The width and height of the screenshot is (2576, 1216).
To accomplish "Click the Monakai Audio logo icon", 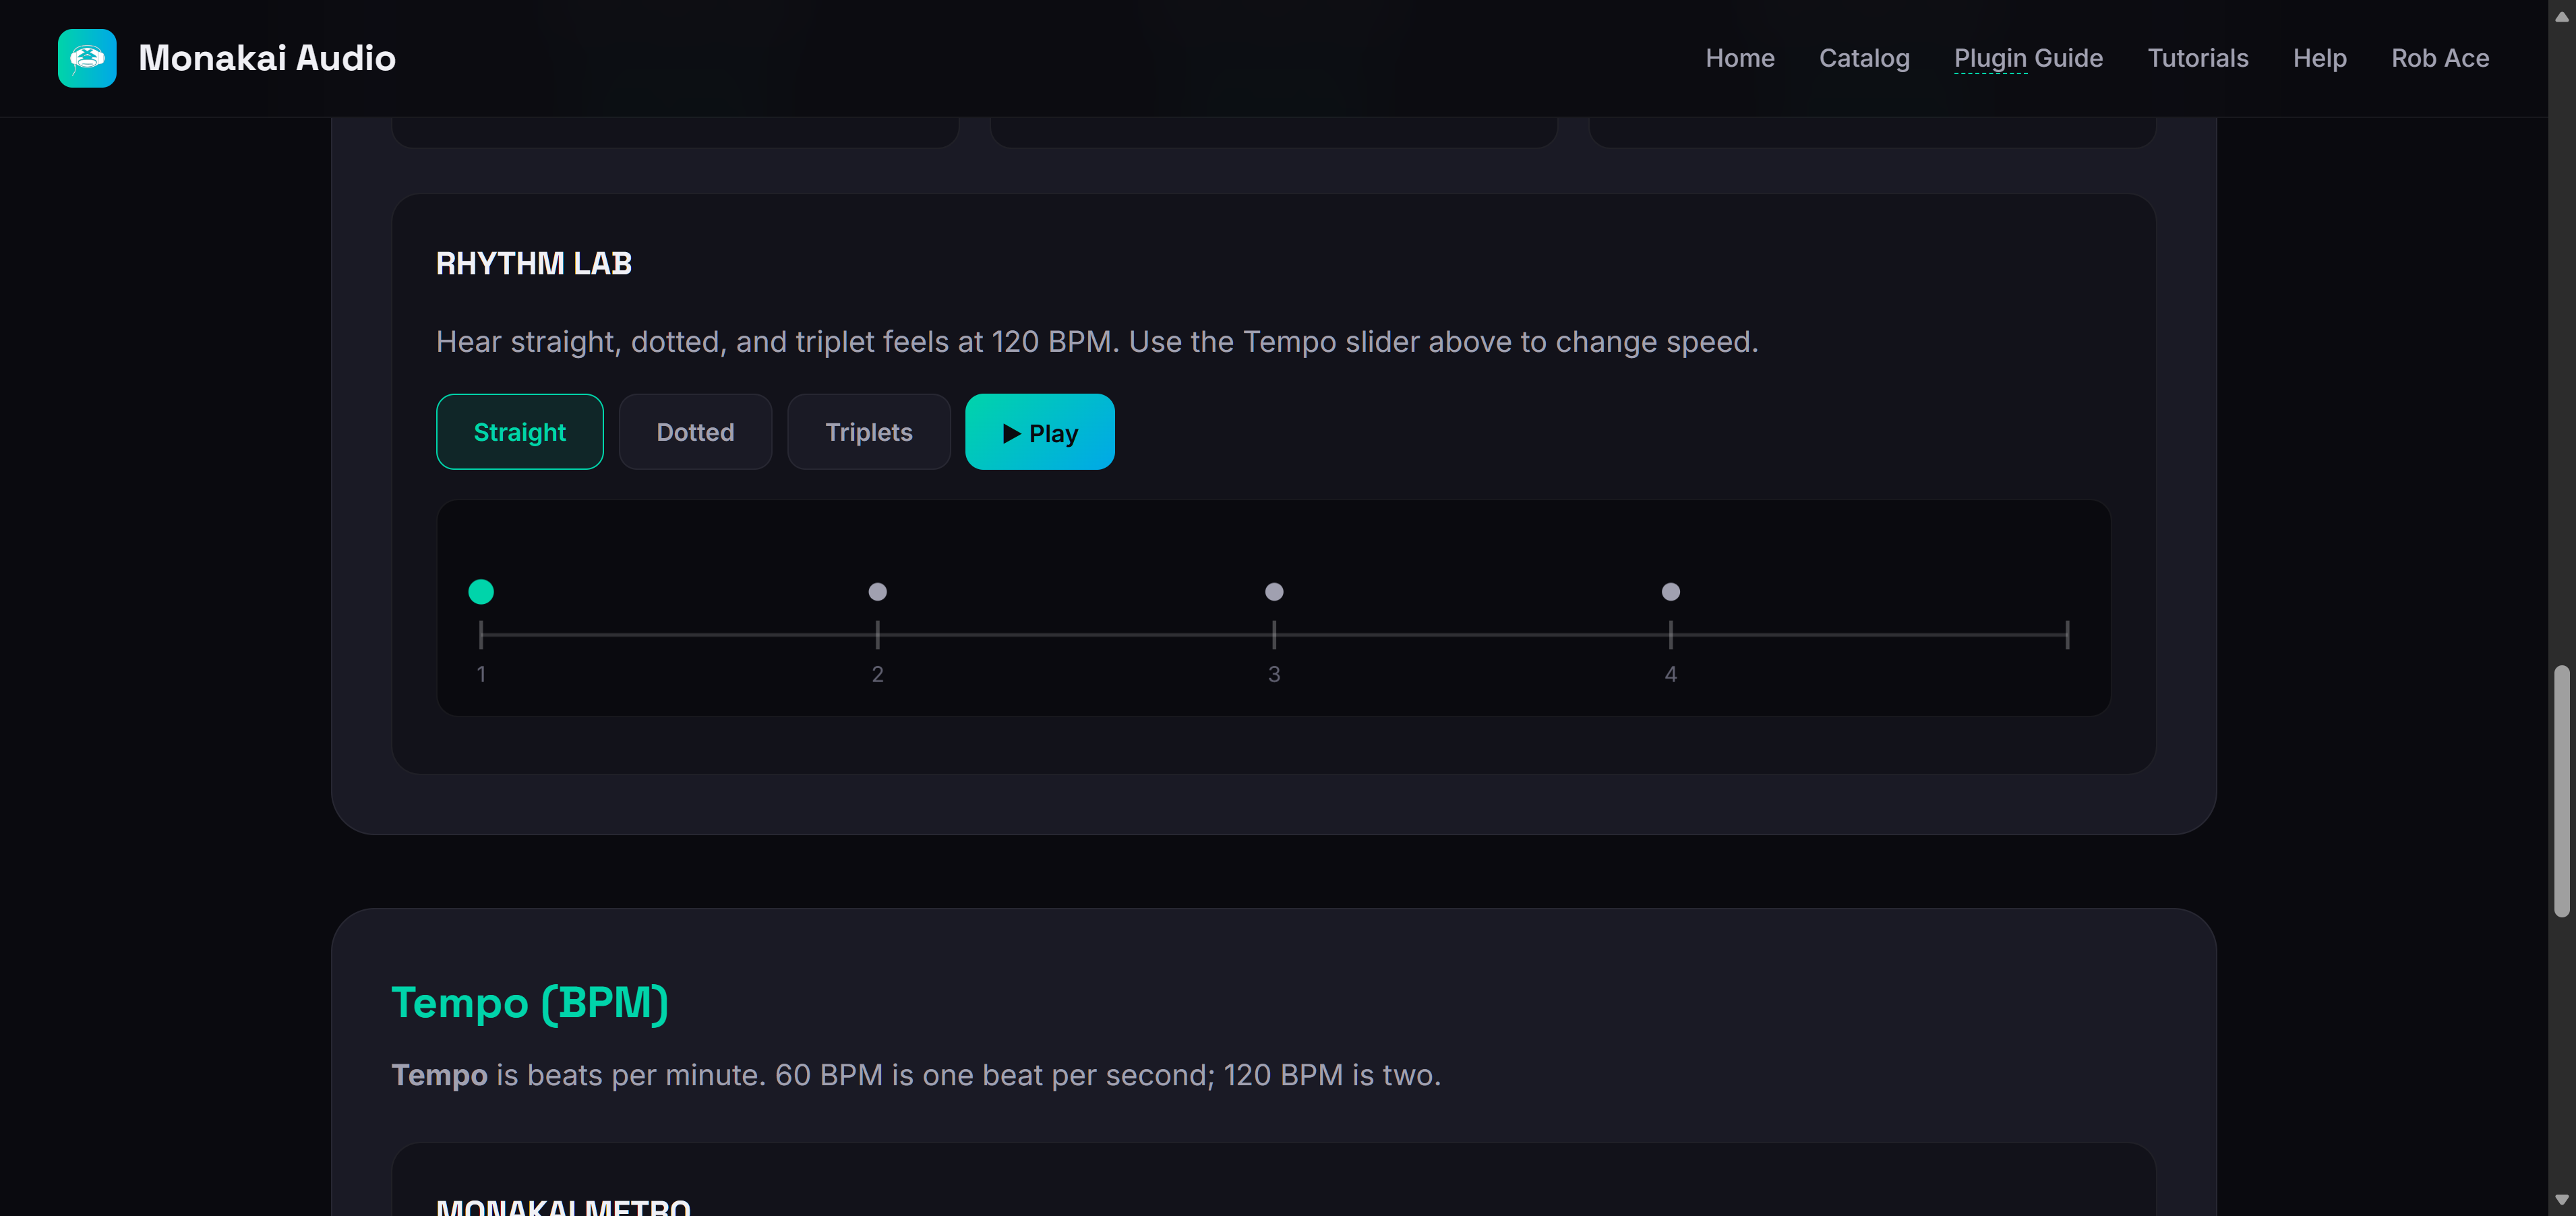I will [87, 58].
